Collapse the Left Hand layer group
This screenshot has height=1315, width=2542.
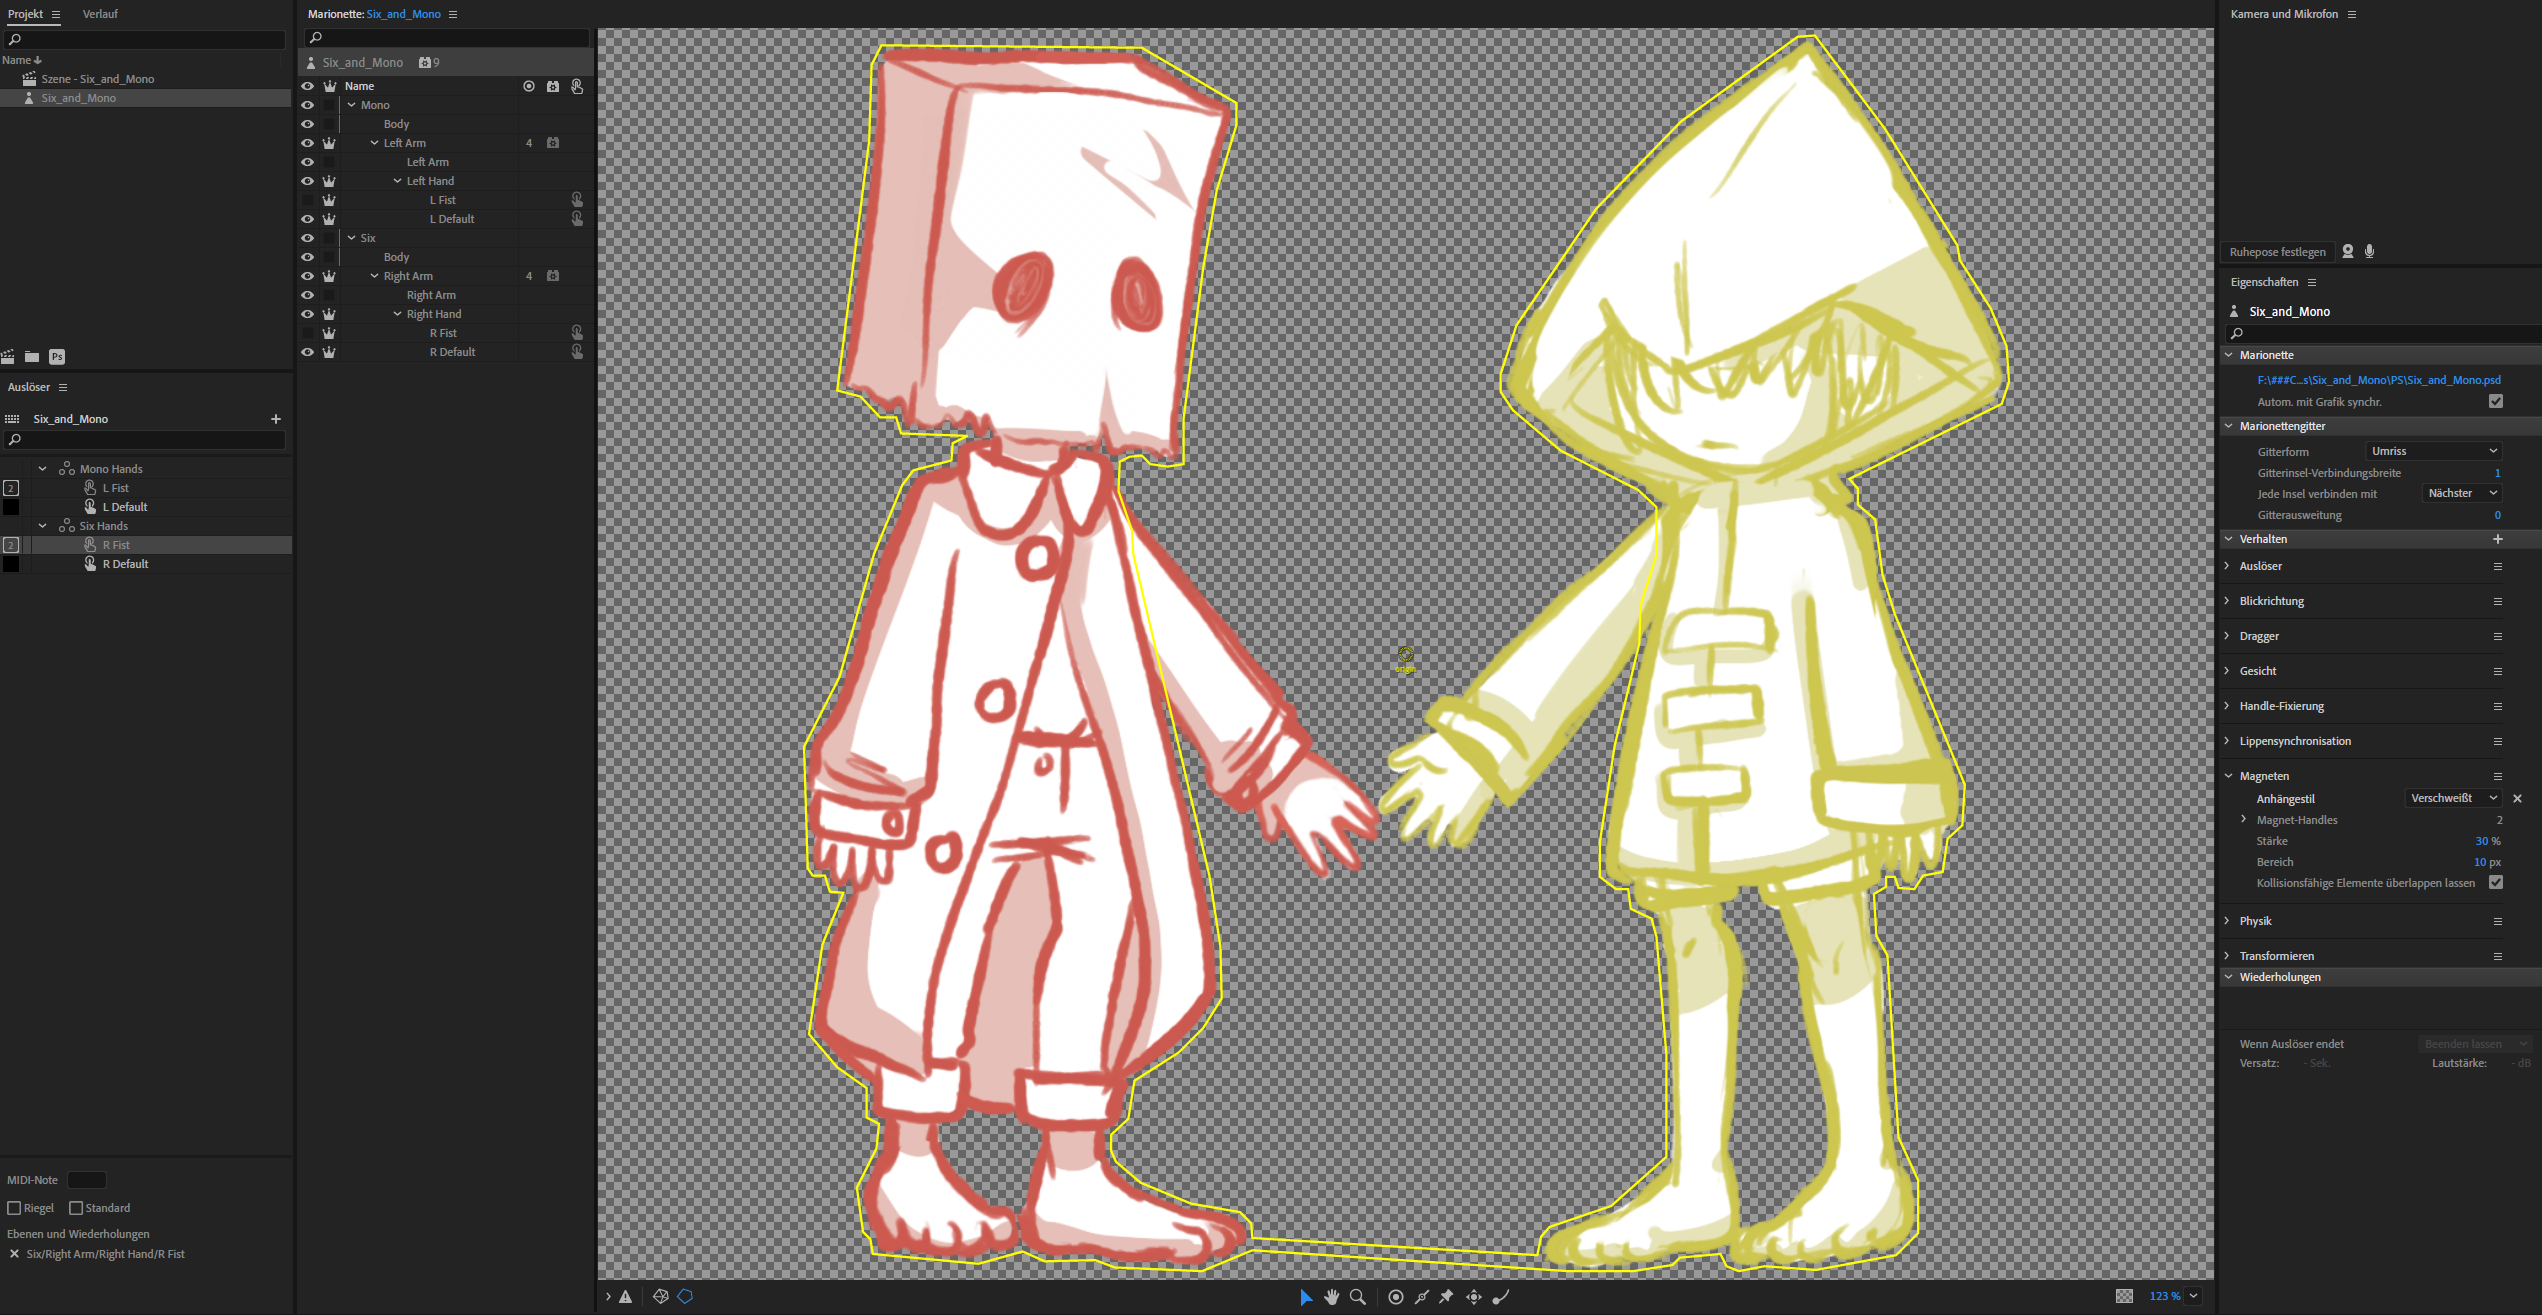[x=398, y=180]
